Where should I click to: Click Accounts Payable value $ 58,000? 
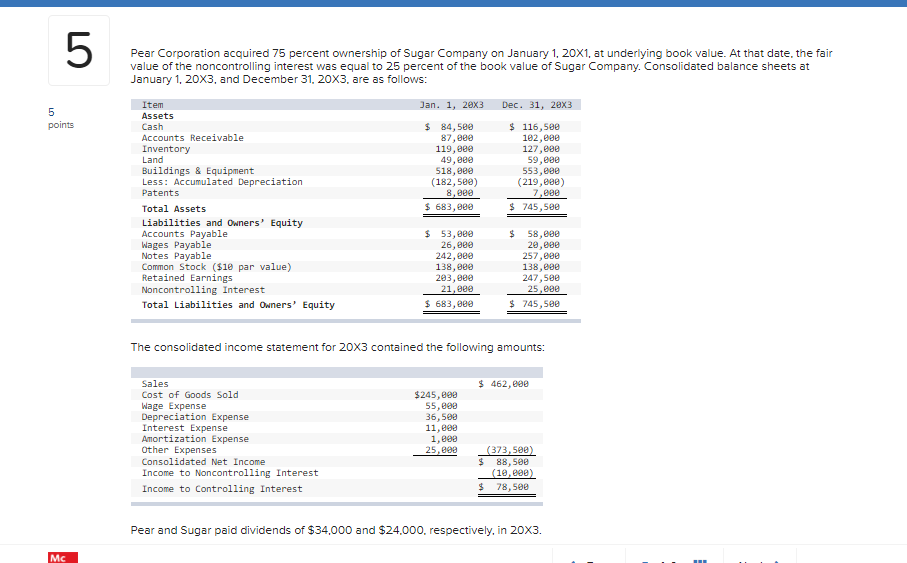(534, 234)
